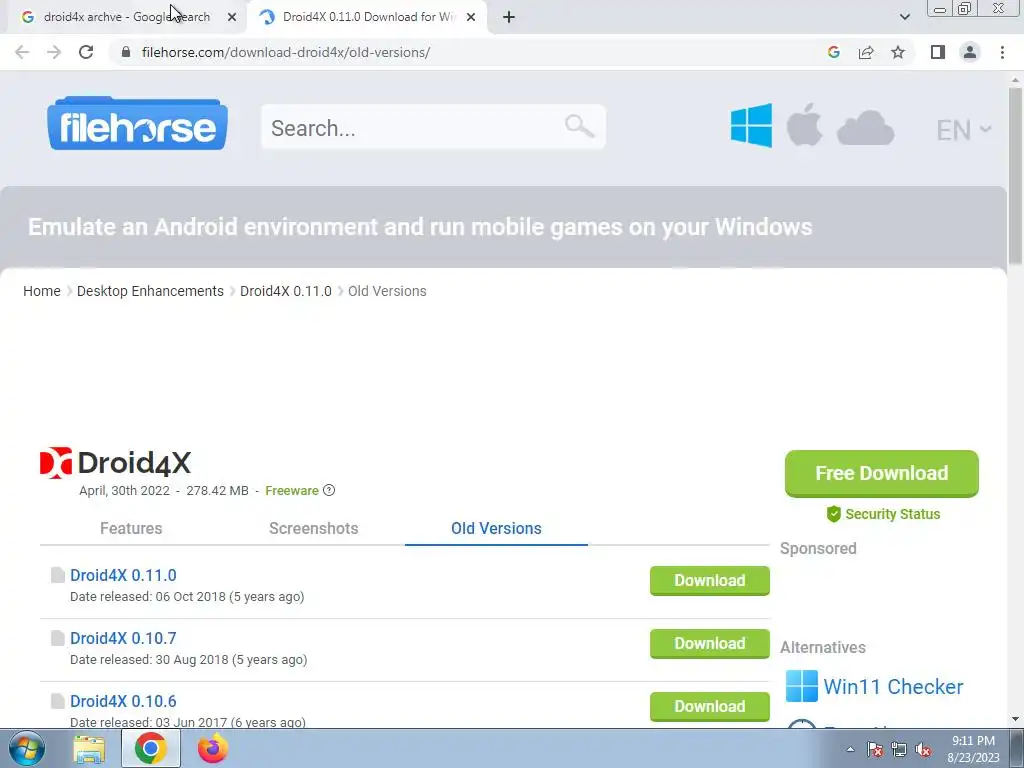This screenshot has width=1024, height=768.
Task: Select the Old Versions tab
Action: pos(496,528)
